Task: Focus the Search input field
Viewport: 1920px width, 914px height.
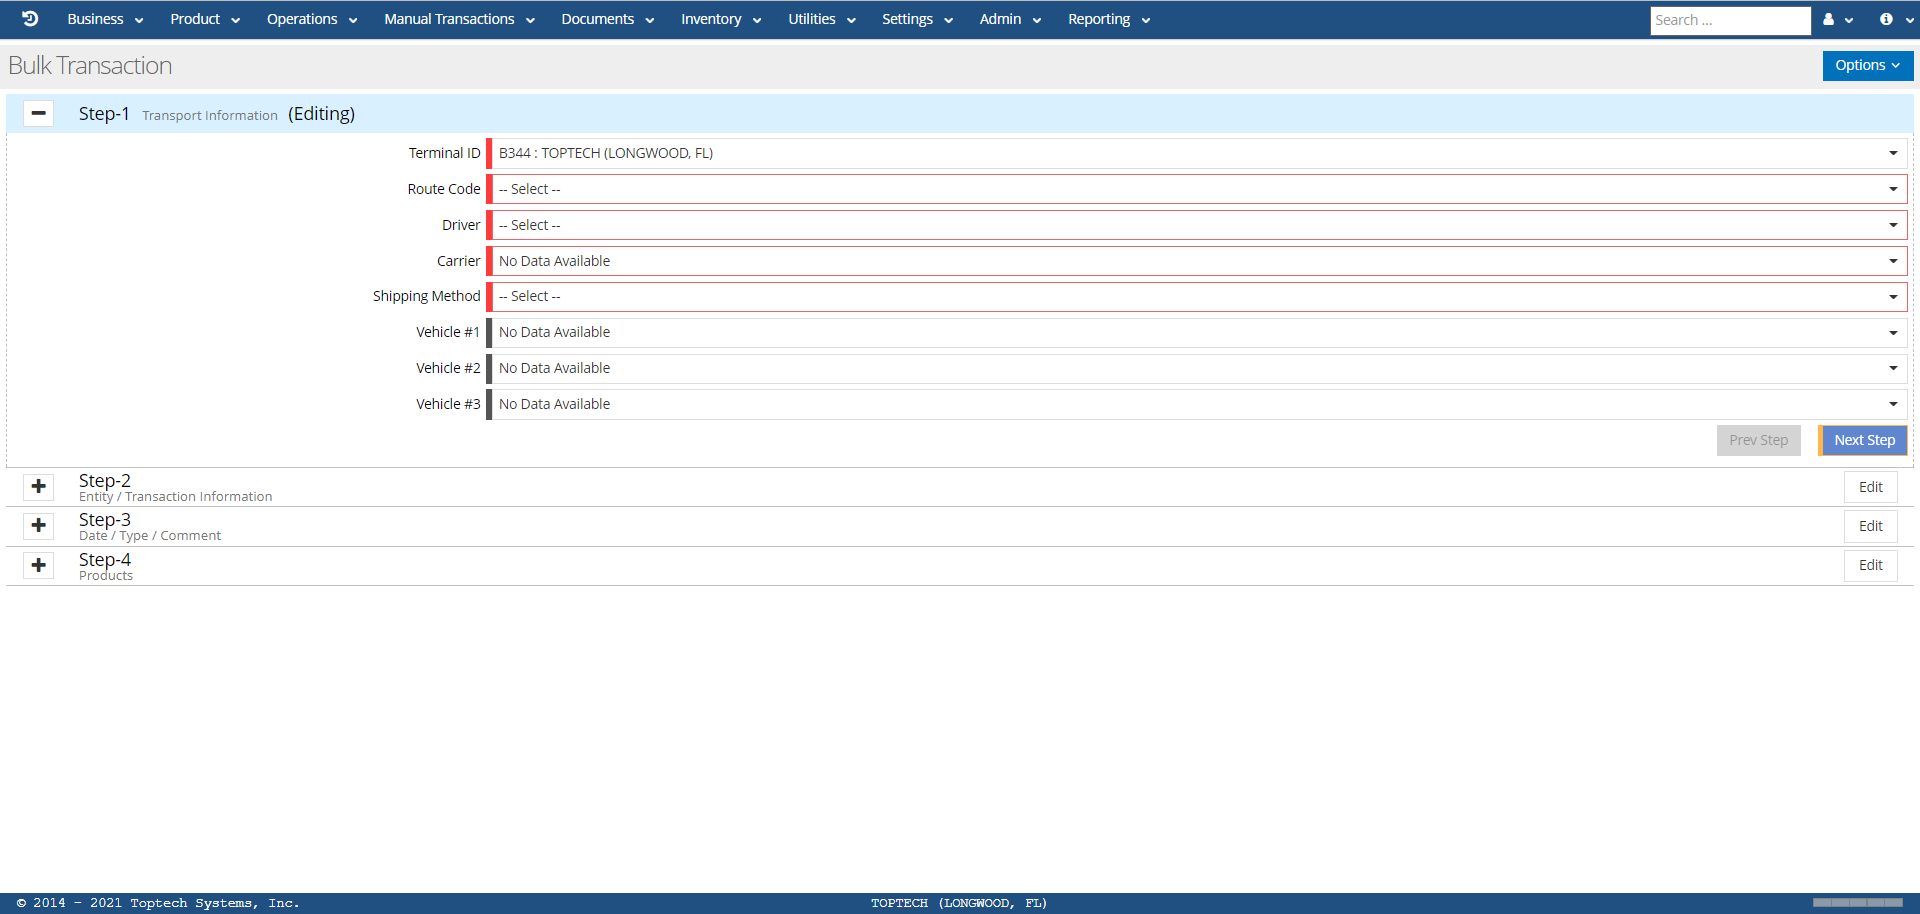Action: (x=1730, y=20)
